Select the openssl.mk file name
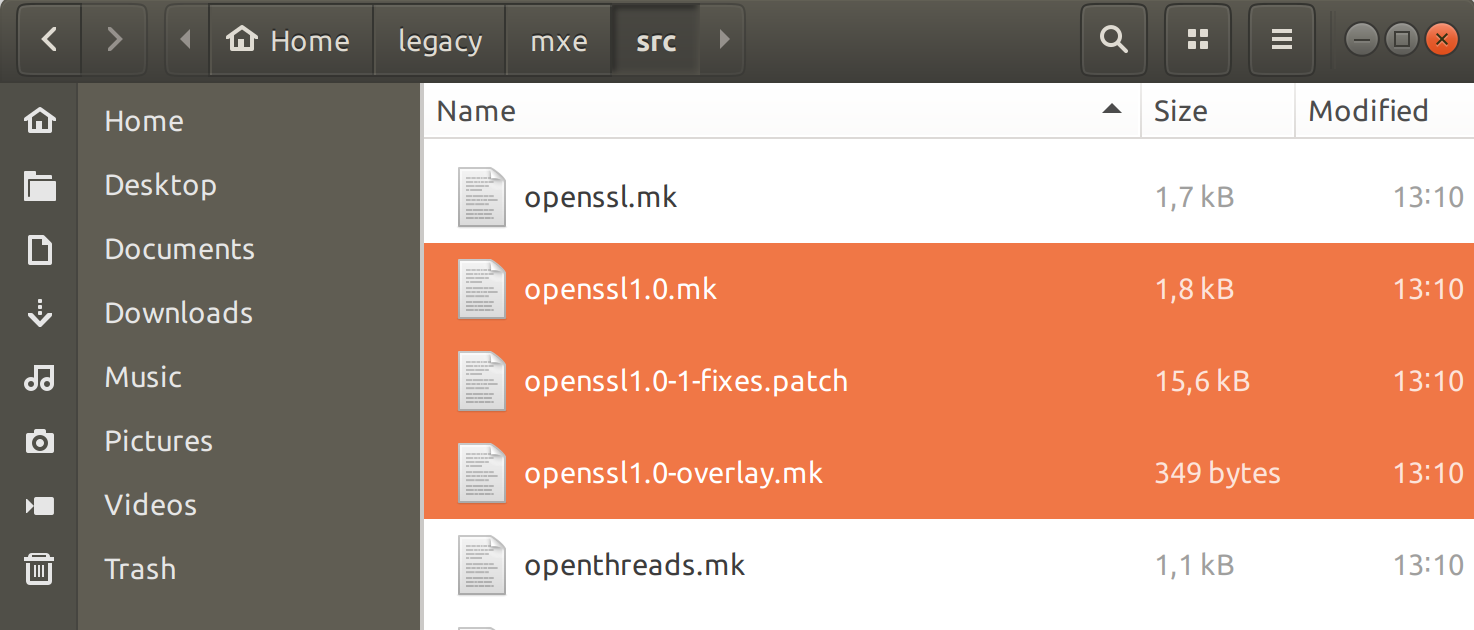Screen dimensions: 1474x630 pyautogui.click(x=601, y=197)
